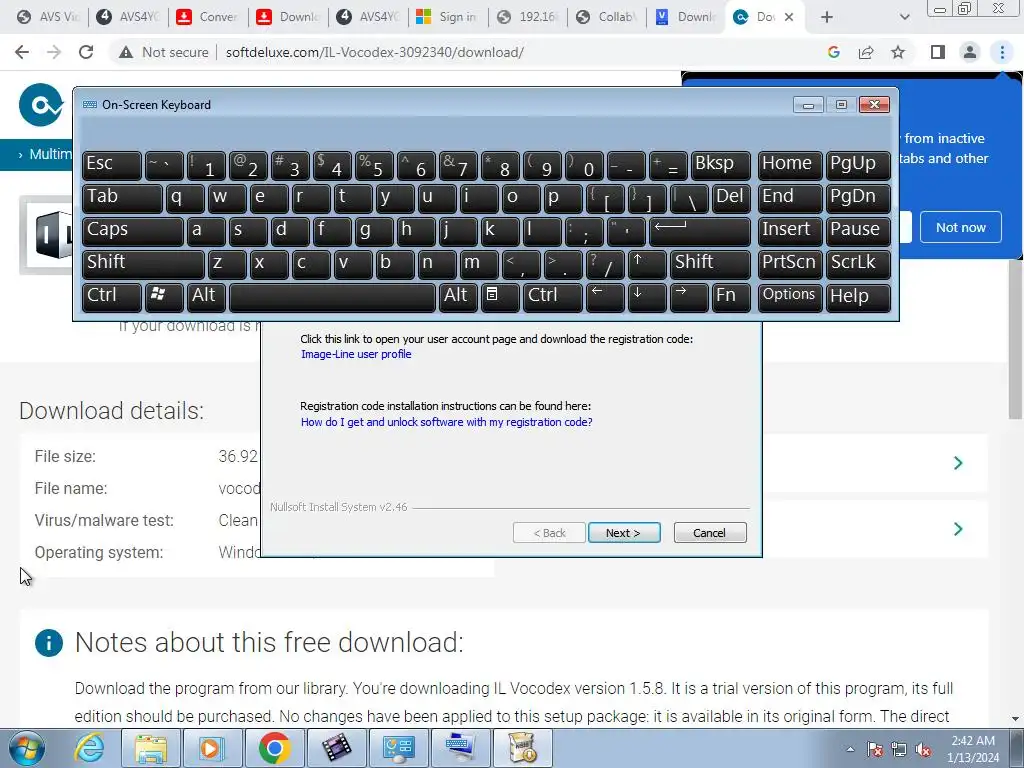Open the Chrome profile avatar
Viewport: 1024px width, 768px height.
pyautogui.click(x=970, y=52)
